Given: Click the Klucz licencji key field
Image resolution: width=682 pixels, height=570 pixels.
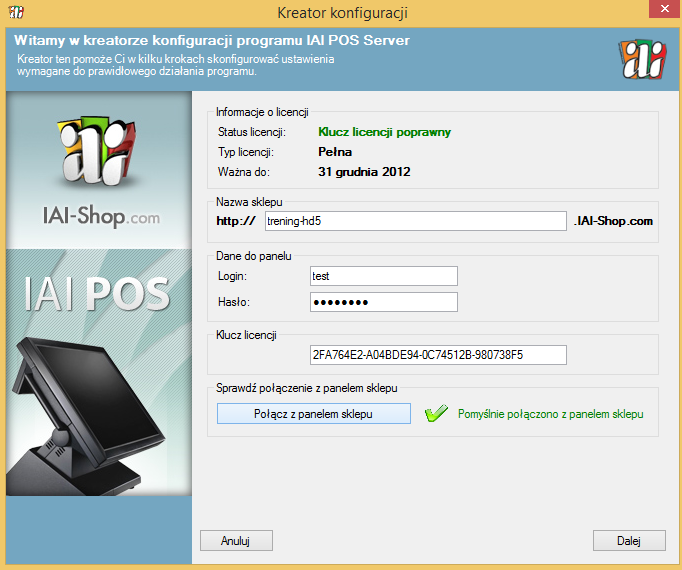Looking at the screenshot, I should pyautogui.click(x=438, y=355).
